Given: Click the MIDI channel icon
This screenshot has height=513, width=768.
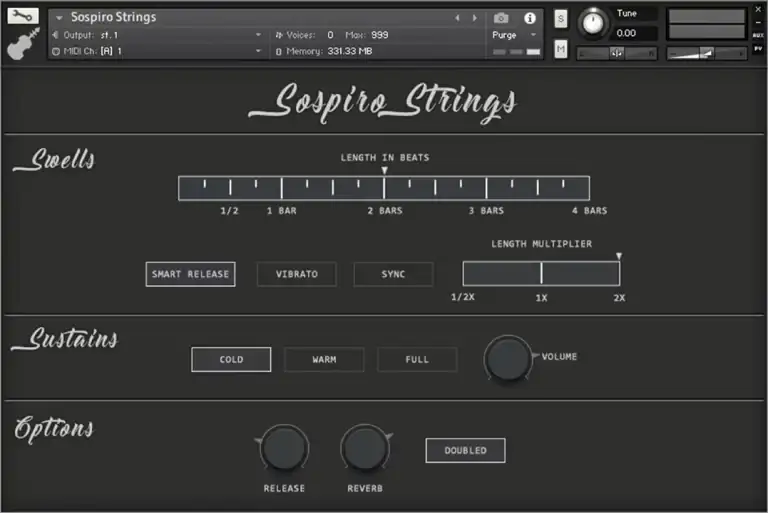Looking at the screenshot, I should [56, 51].
